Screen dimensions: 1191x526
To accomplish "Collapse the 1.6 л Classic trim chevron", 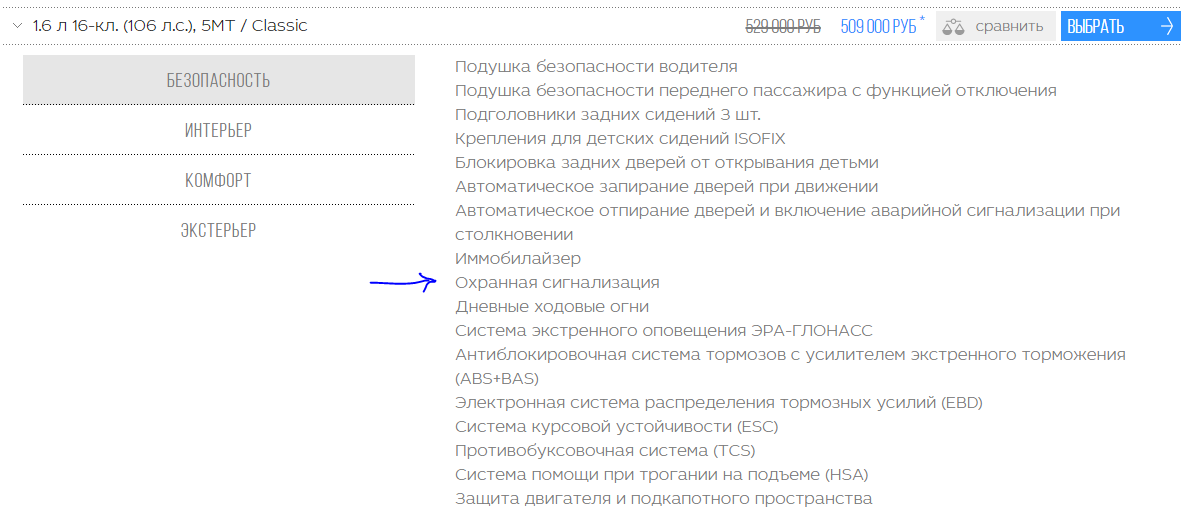I will click(x=17, y=26).
